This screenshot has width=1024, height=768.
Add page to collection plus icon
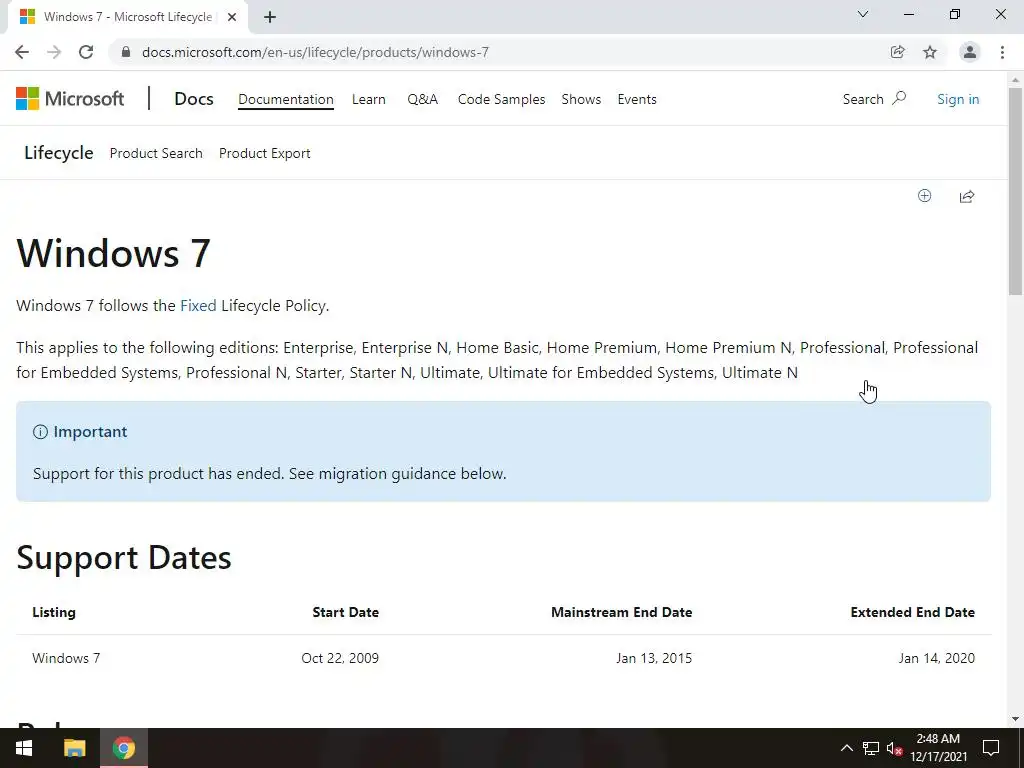click(x=924, y=196)
